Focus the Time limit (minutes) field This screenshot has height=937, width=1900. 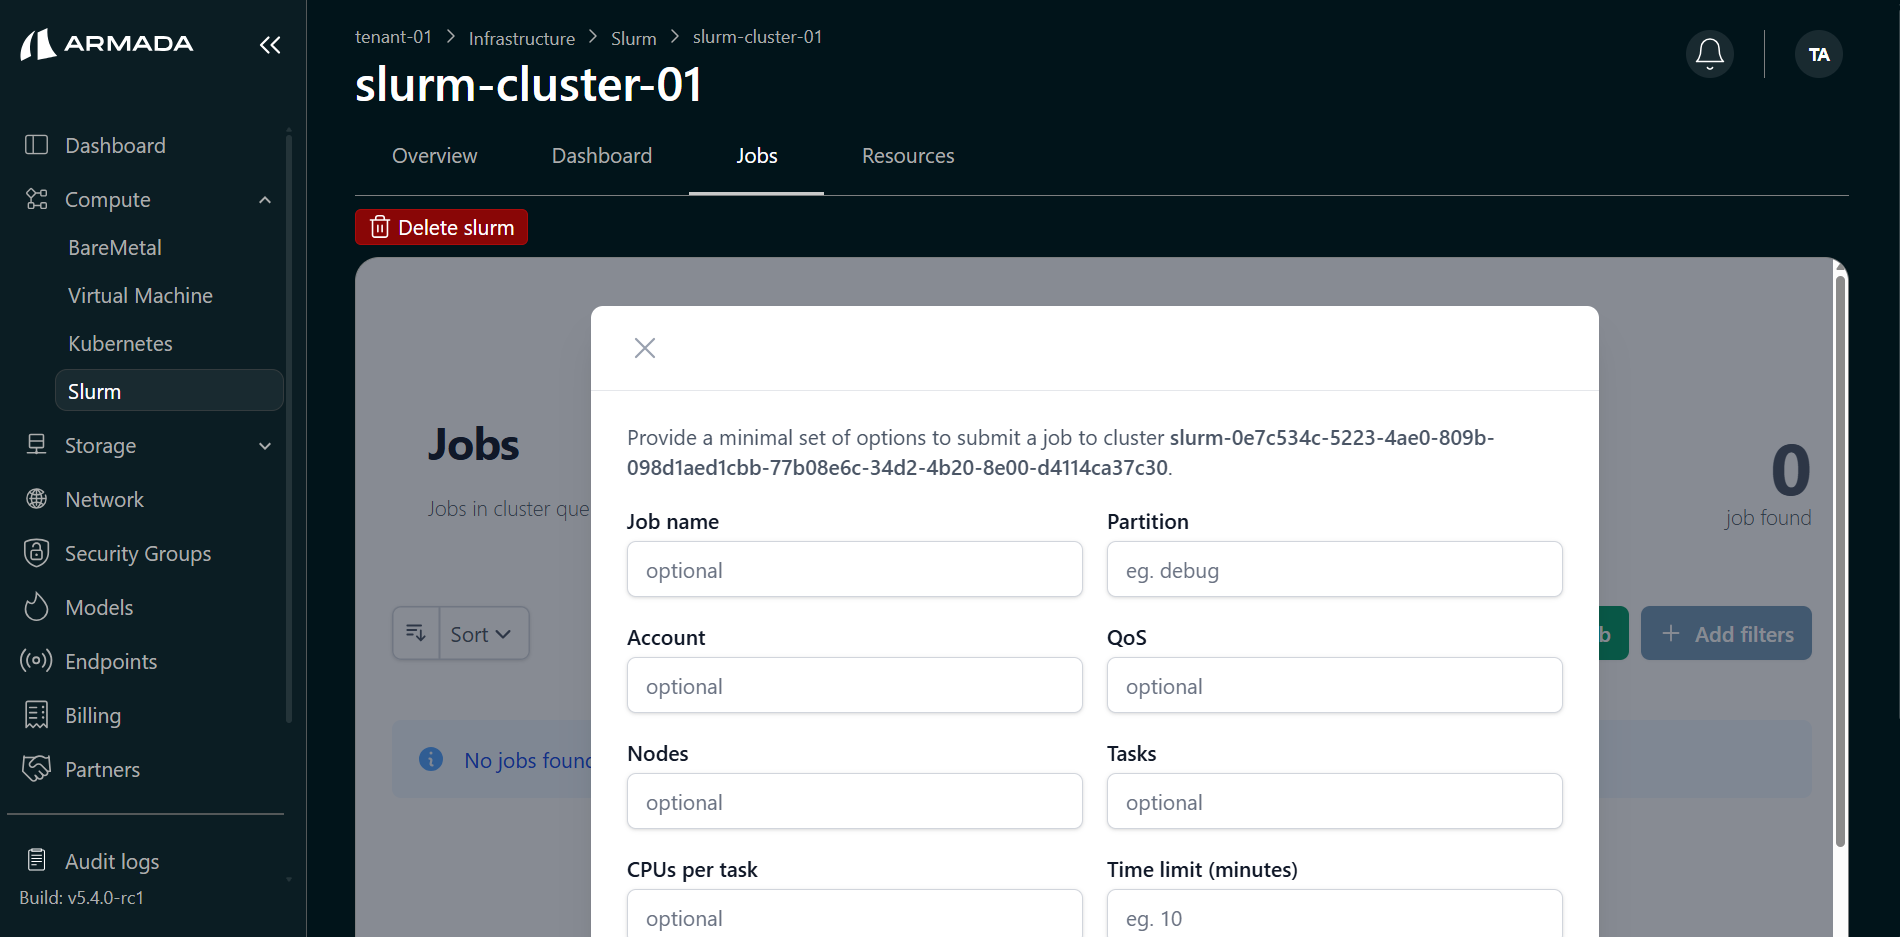point(1335,913)
